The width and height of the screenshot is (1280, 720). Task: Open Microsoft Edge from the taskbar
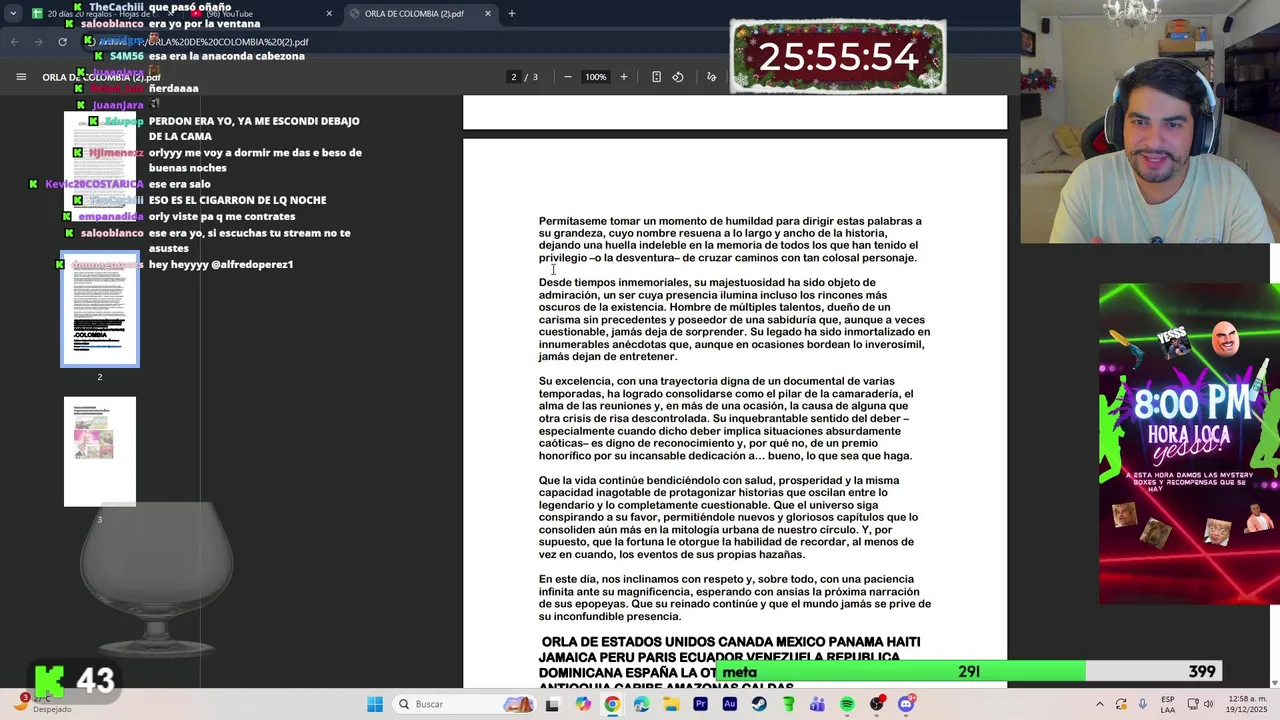642,704
